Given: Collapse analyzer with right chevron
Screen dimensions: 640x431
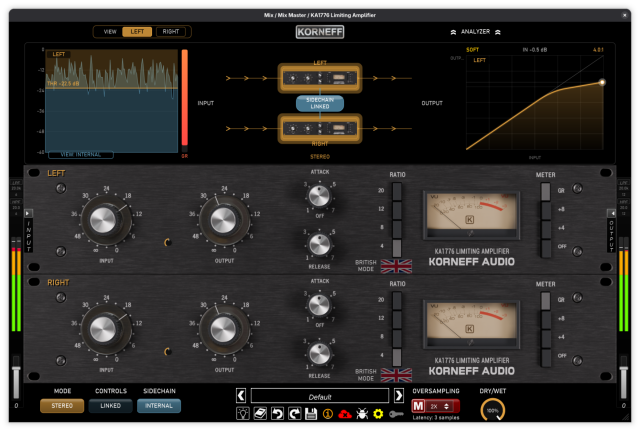Looking at the screenshot, I should point(498,32).
